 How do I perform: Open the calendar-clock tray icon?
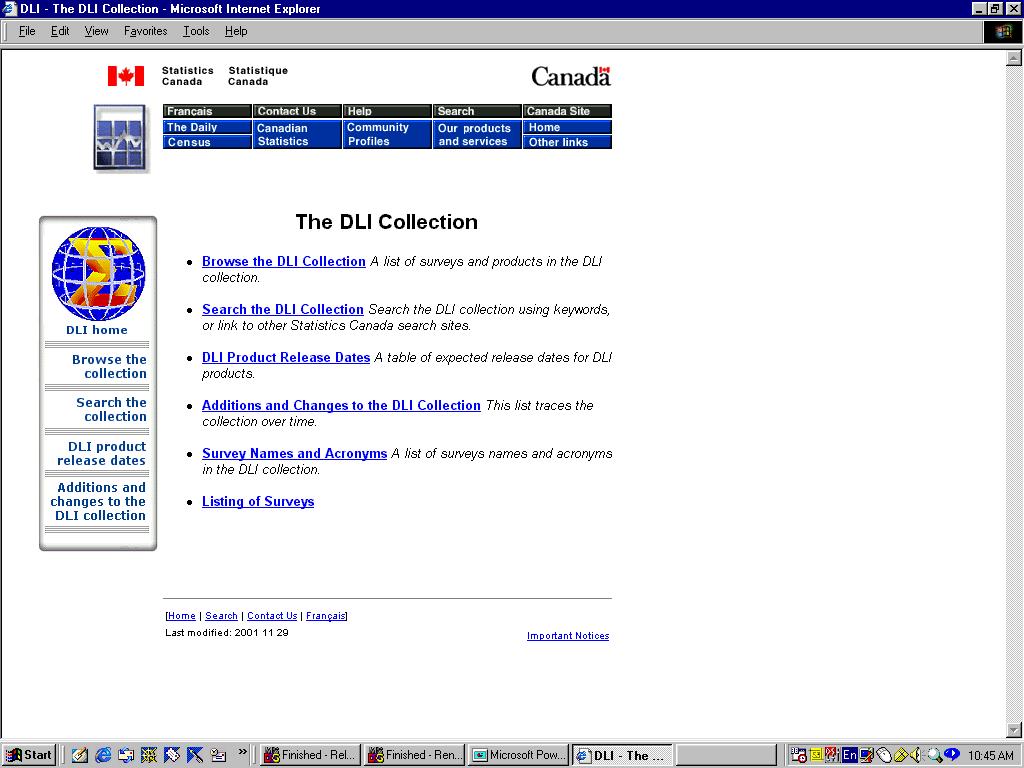pyautogui.click(x=798, y=755)
